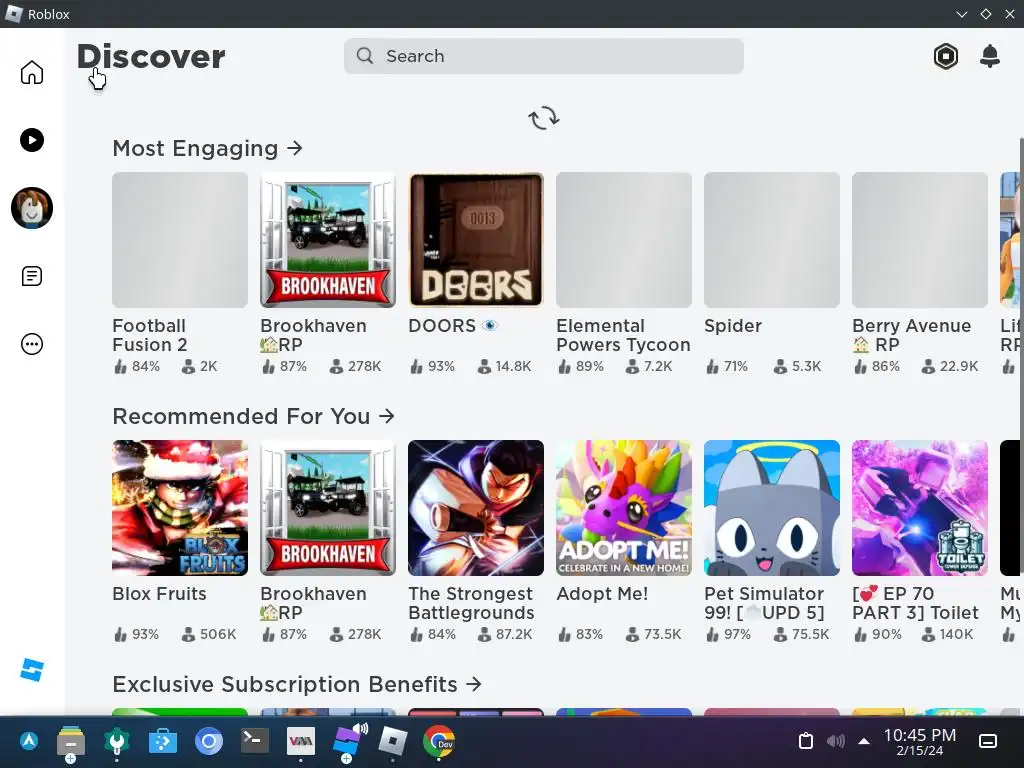The height and width of the screenshot is (768, 1024).
Task: Open the Roblox app icon in taskbar
Action: pyautogui.click(x=392, y=741)
